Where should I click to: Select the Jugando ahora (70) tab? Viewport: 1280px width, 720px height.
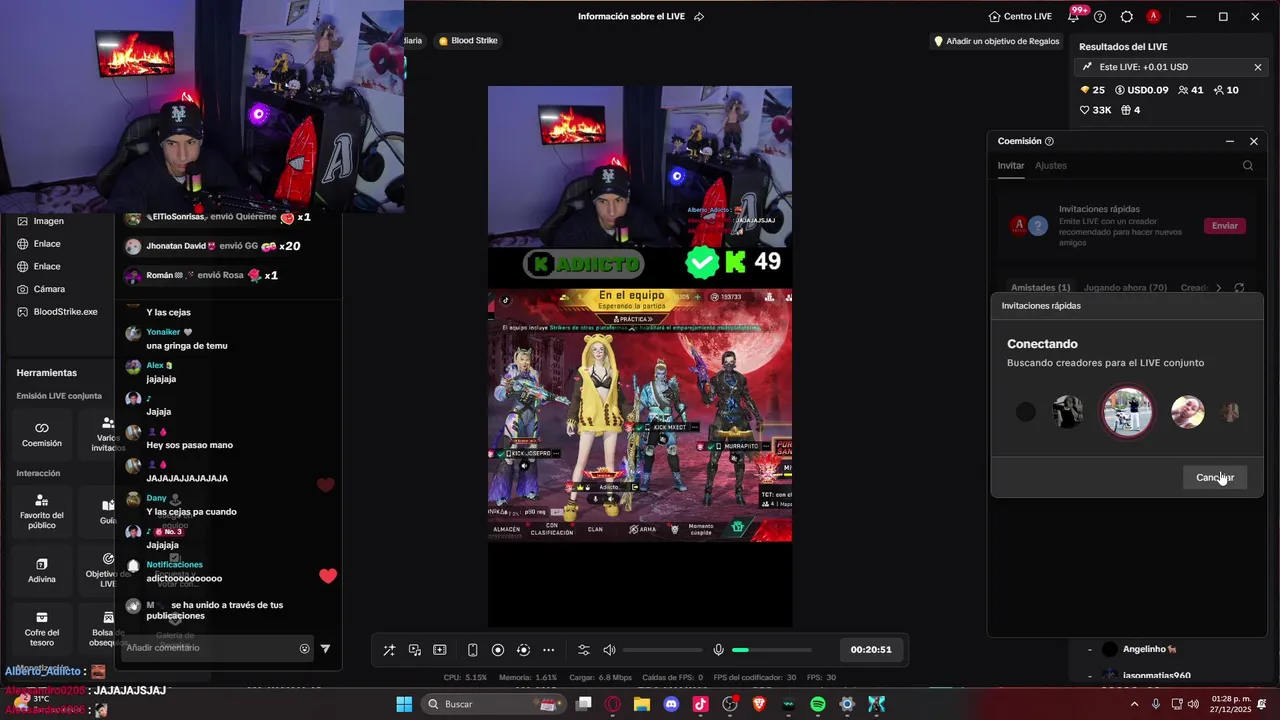[1125, 288]
